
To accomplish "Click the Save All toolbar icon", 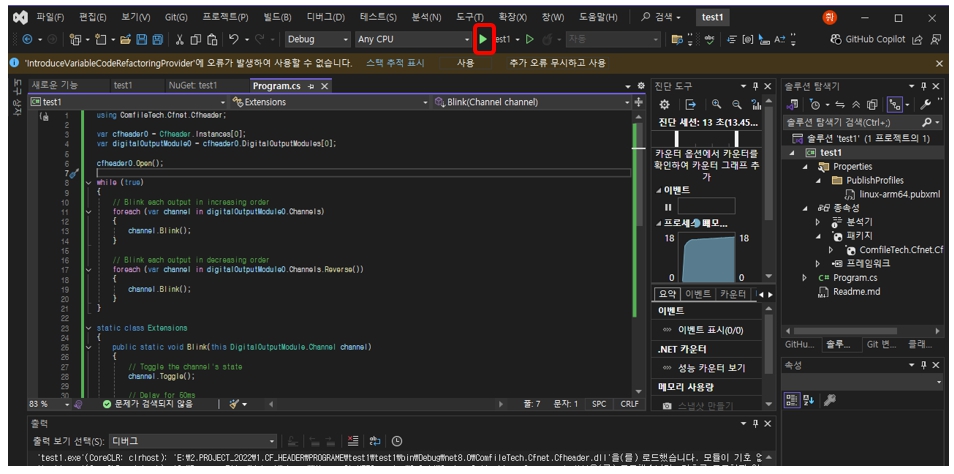I will [x=157, y=39].
